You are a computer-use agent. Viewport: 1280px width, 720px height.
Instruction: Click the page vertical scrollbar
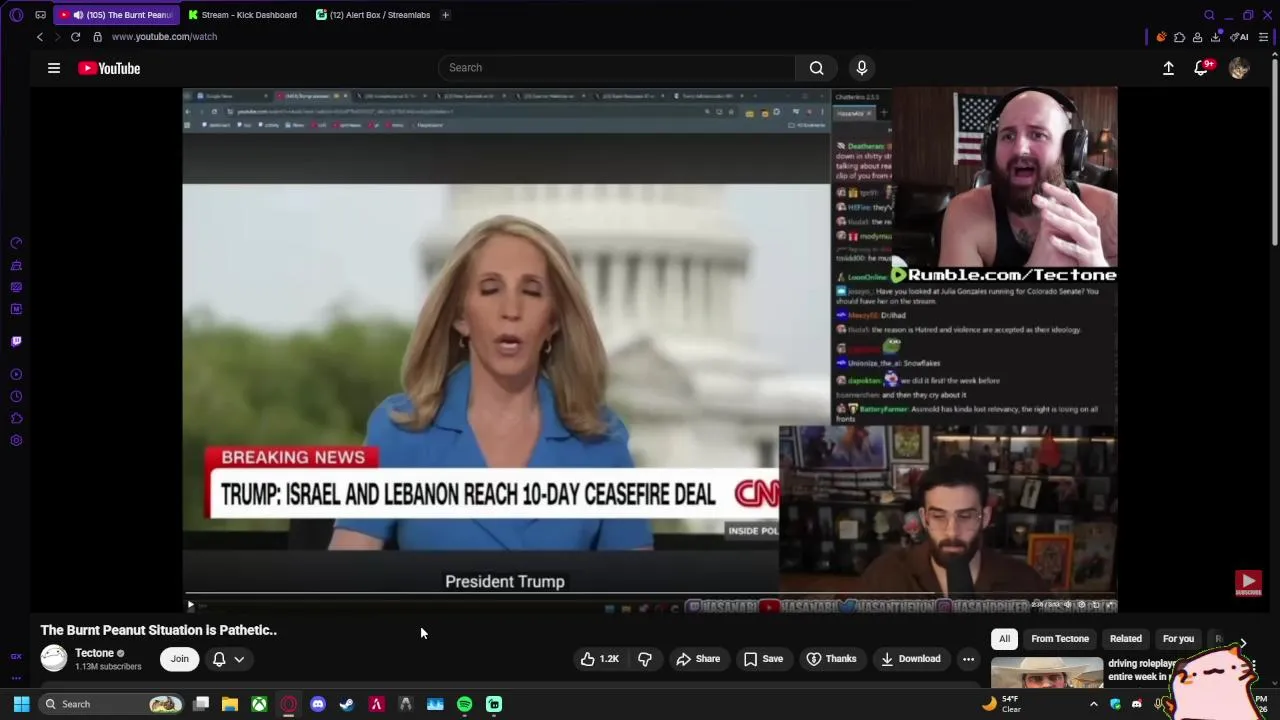point(1275,150)
